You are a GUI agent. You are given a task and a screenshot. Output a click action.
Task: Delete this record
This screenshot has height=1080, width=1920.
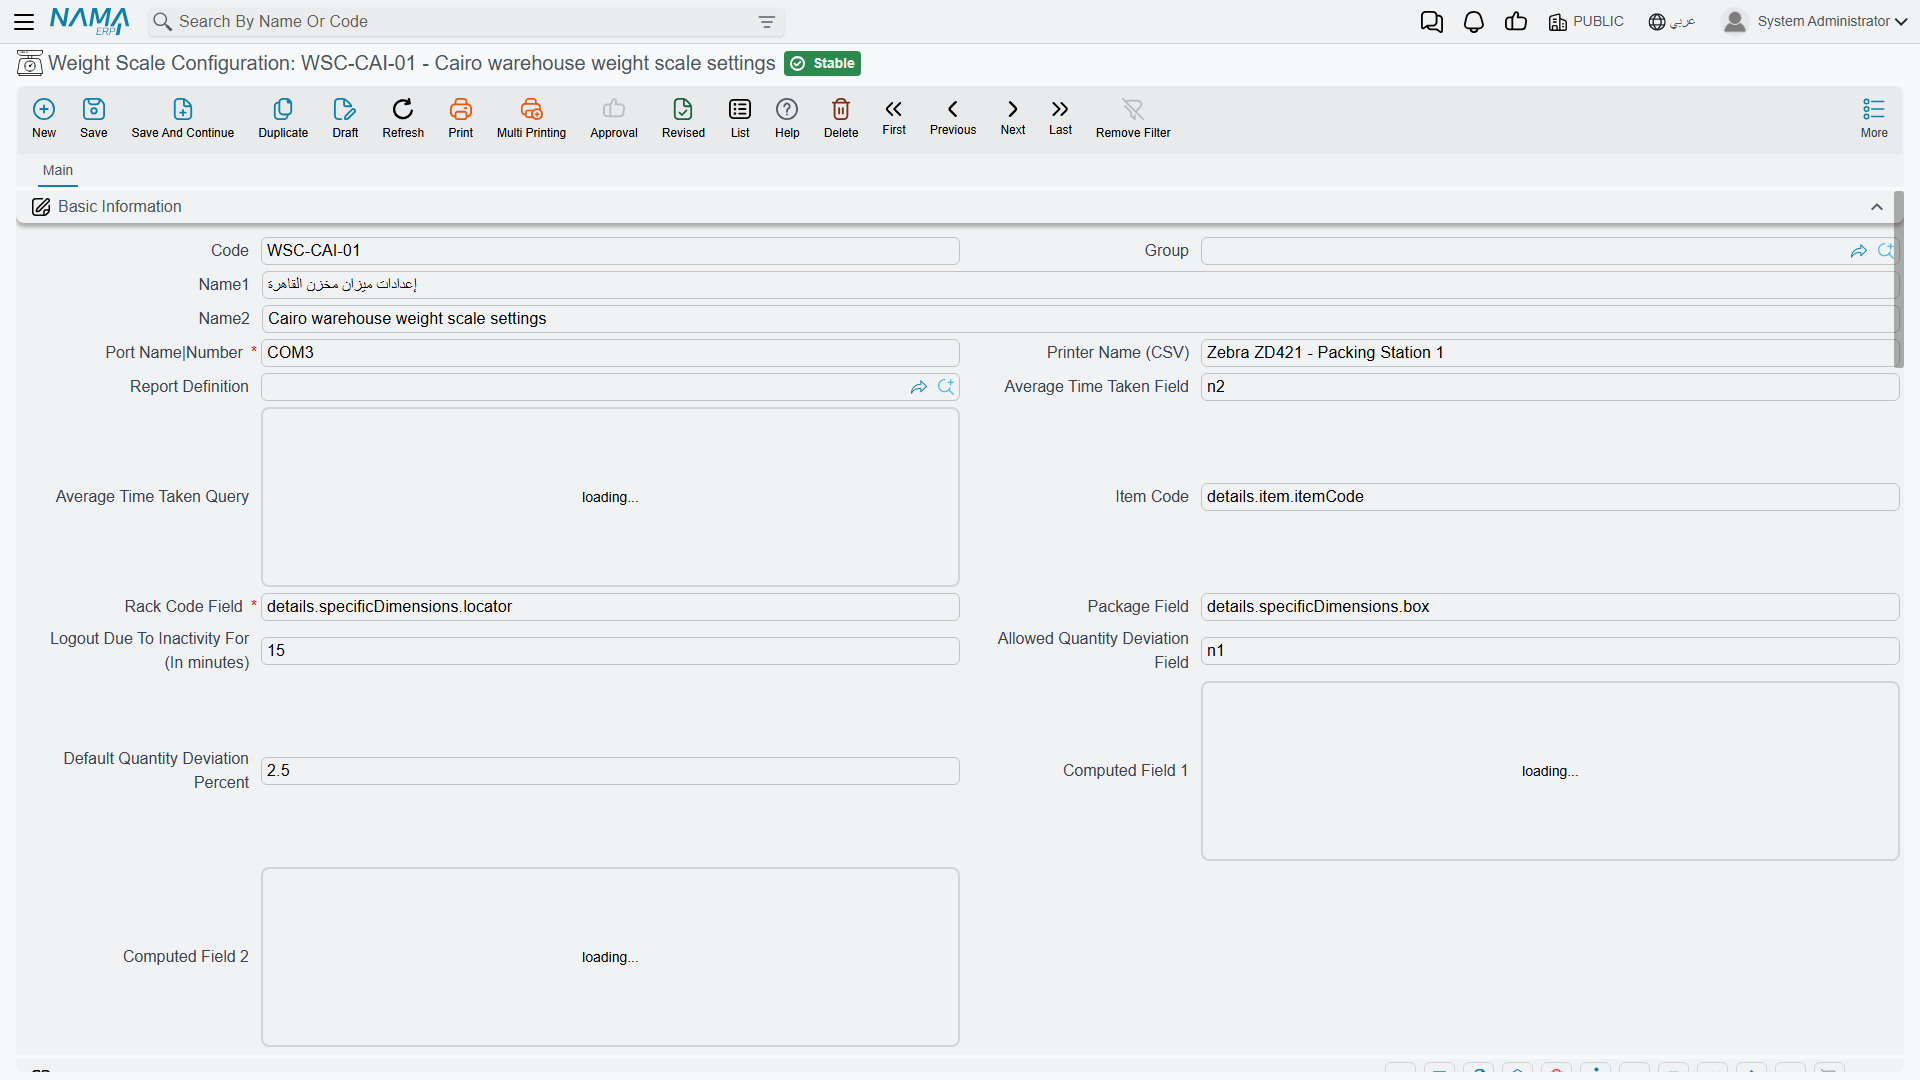(x=841, y=118)
